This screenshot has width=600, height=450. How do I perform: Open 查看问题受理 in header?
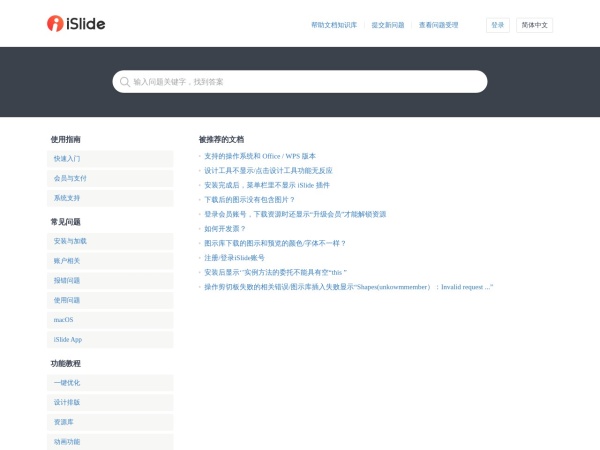click(439, 25)
